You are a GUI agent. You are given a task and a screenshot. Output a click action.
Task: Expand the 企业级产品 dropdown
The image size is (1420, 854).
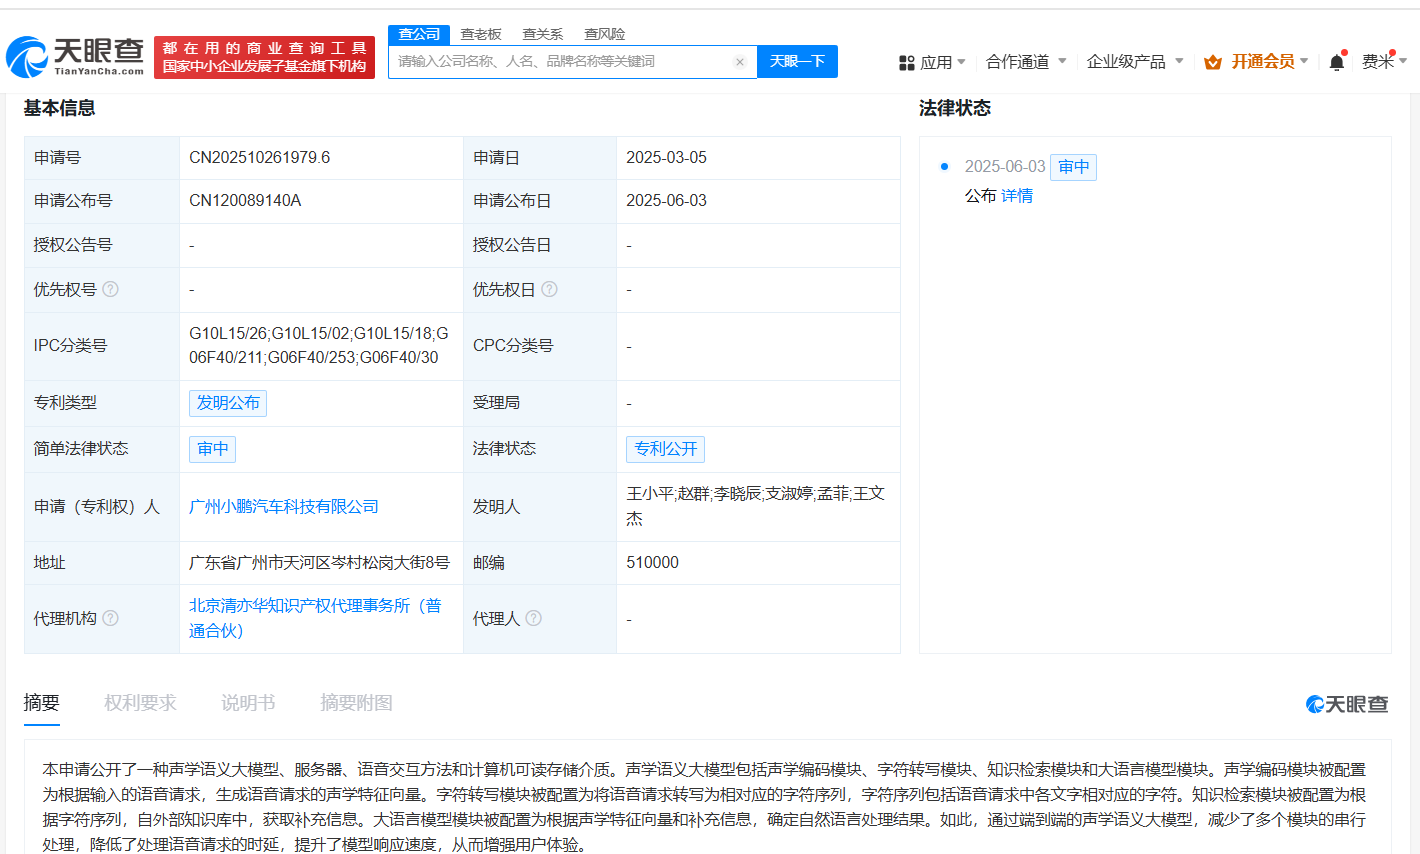click(1135, 62)
